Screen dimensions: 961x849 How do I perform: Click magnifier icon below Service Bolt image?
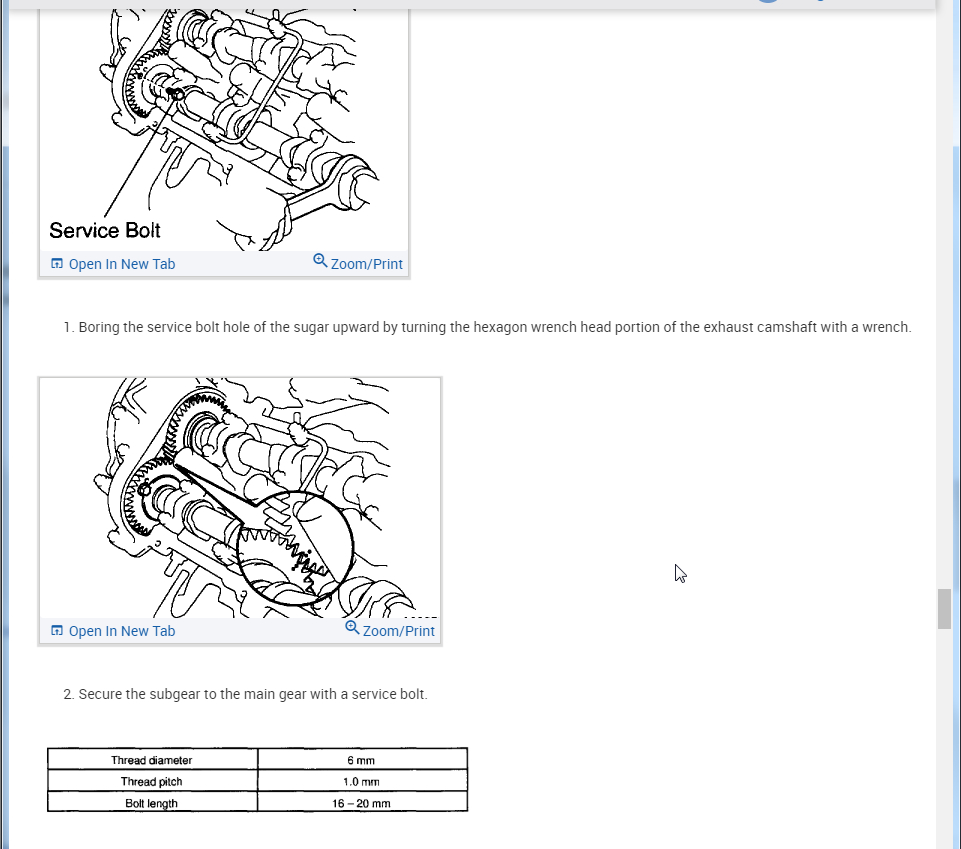pyautogui.click(x=320, y=261)
